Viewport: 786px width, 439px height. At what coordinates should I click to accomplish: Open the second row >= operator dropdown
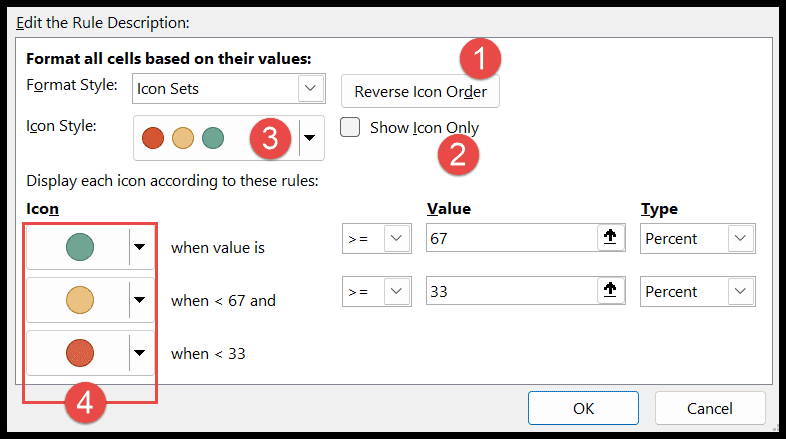397,291
